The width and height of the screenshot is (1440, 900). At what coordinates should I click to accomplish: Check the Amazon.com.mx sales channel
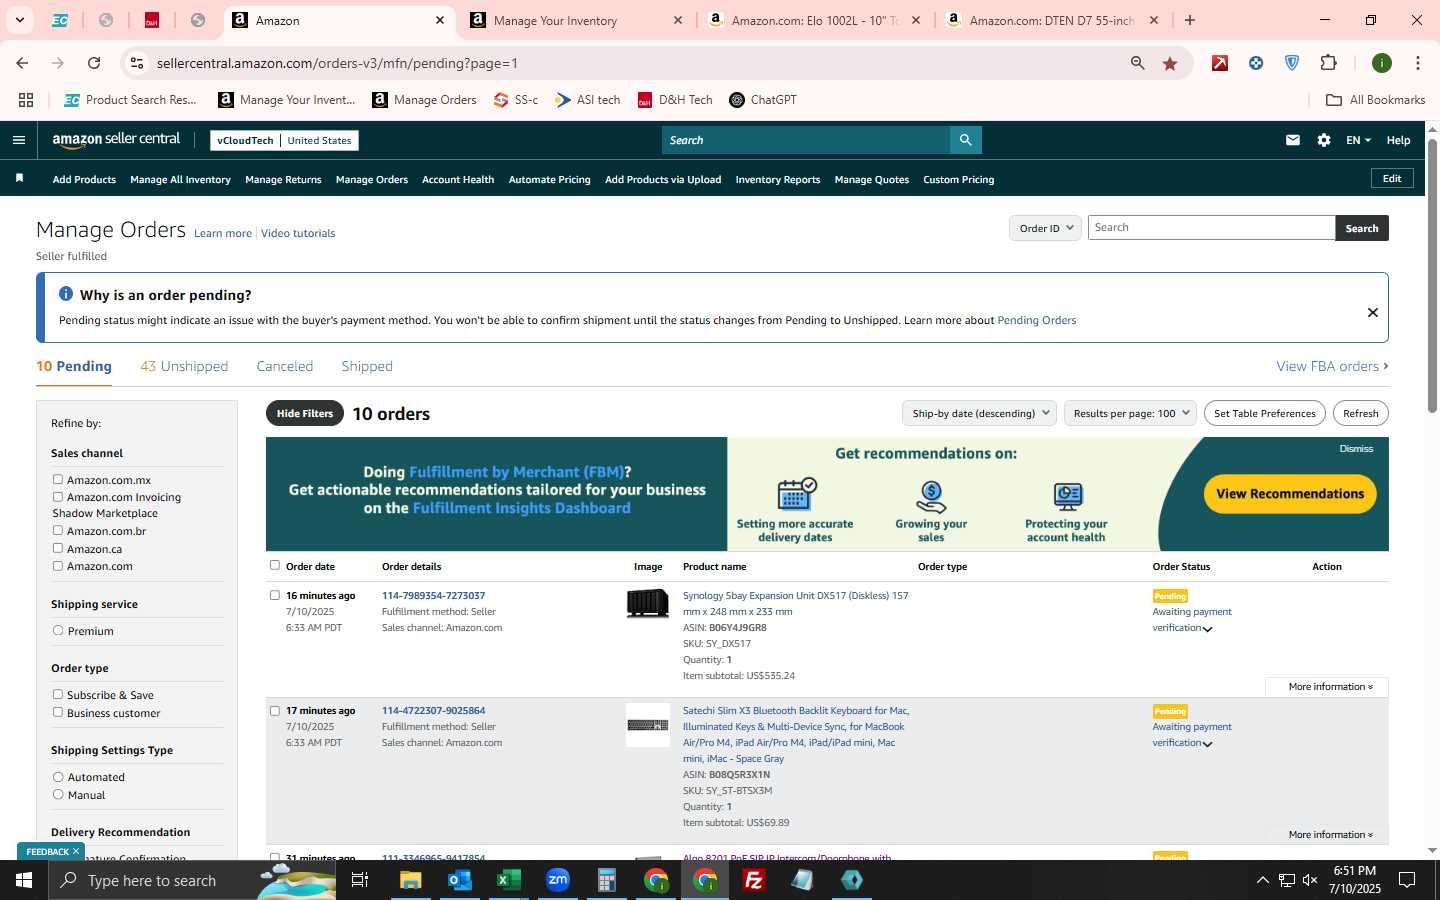(x=58, y=480)
